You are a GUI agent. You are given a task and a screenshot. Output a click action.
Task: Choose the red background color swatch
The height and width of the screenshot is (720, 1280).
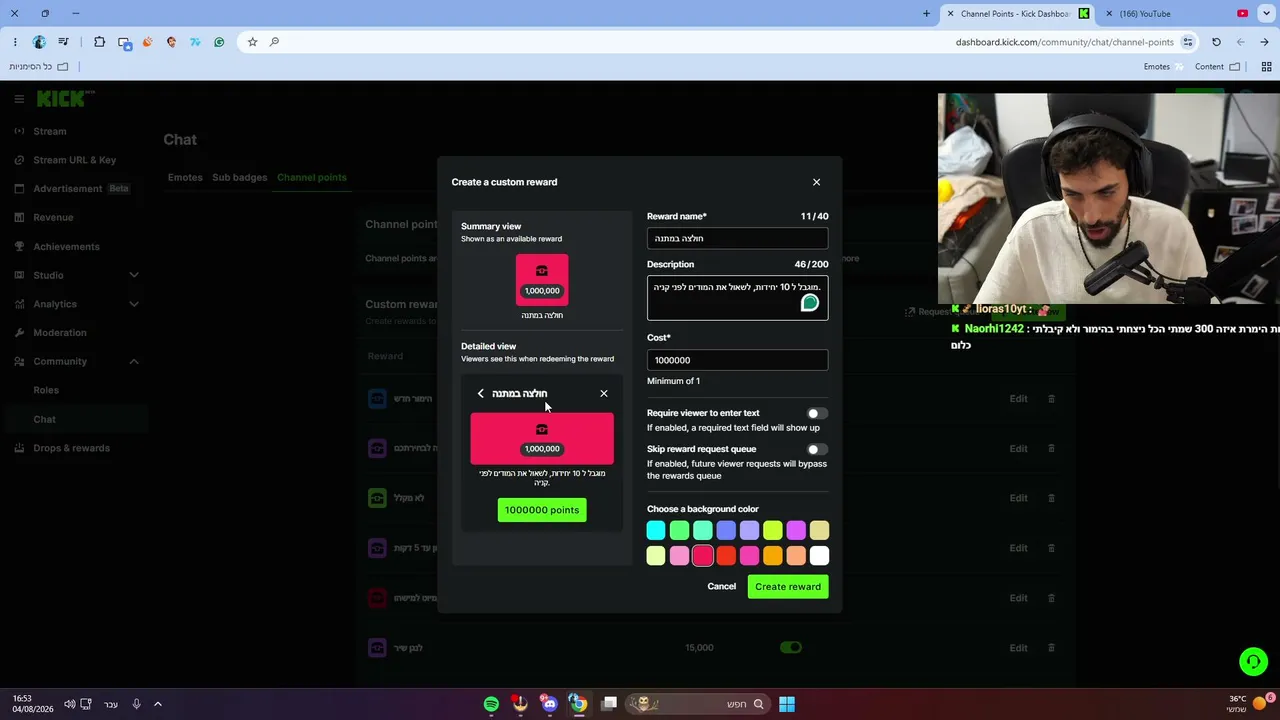(x=726, y=556)
